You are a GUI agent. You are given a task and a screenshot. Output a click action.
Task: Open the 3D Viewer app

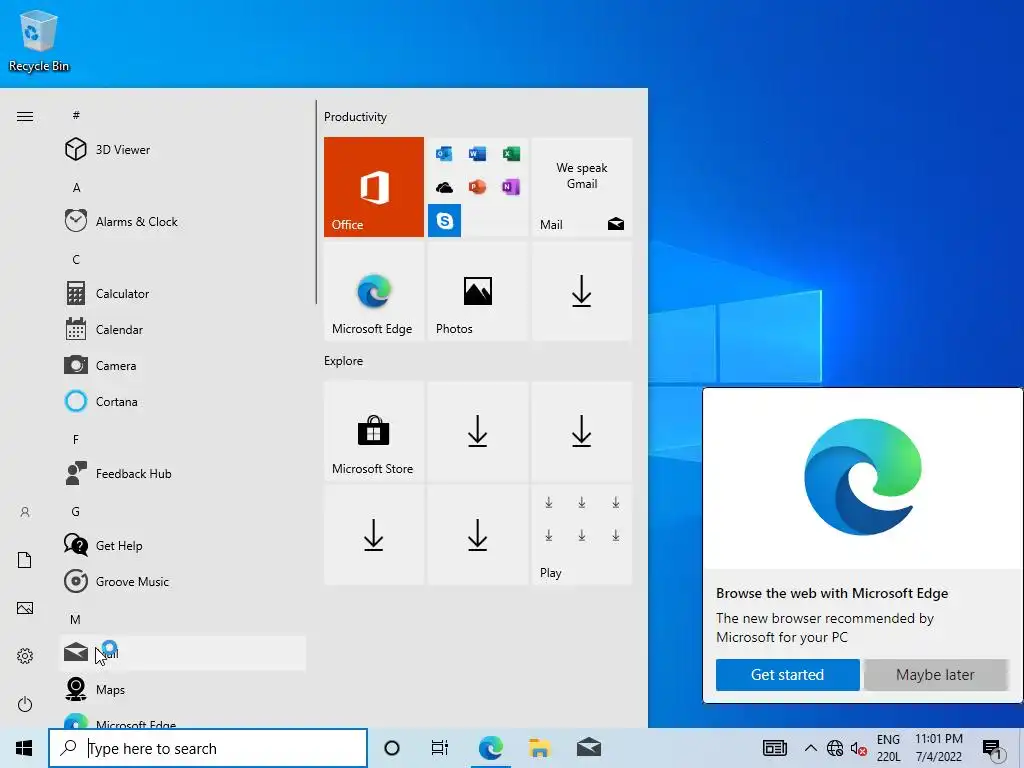click(182, 150)
